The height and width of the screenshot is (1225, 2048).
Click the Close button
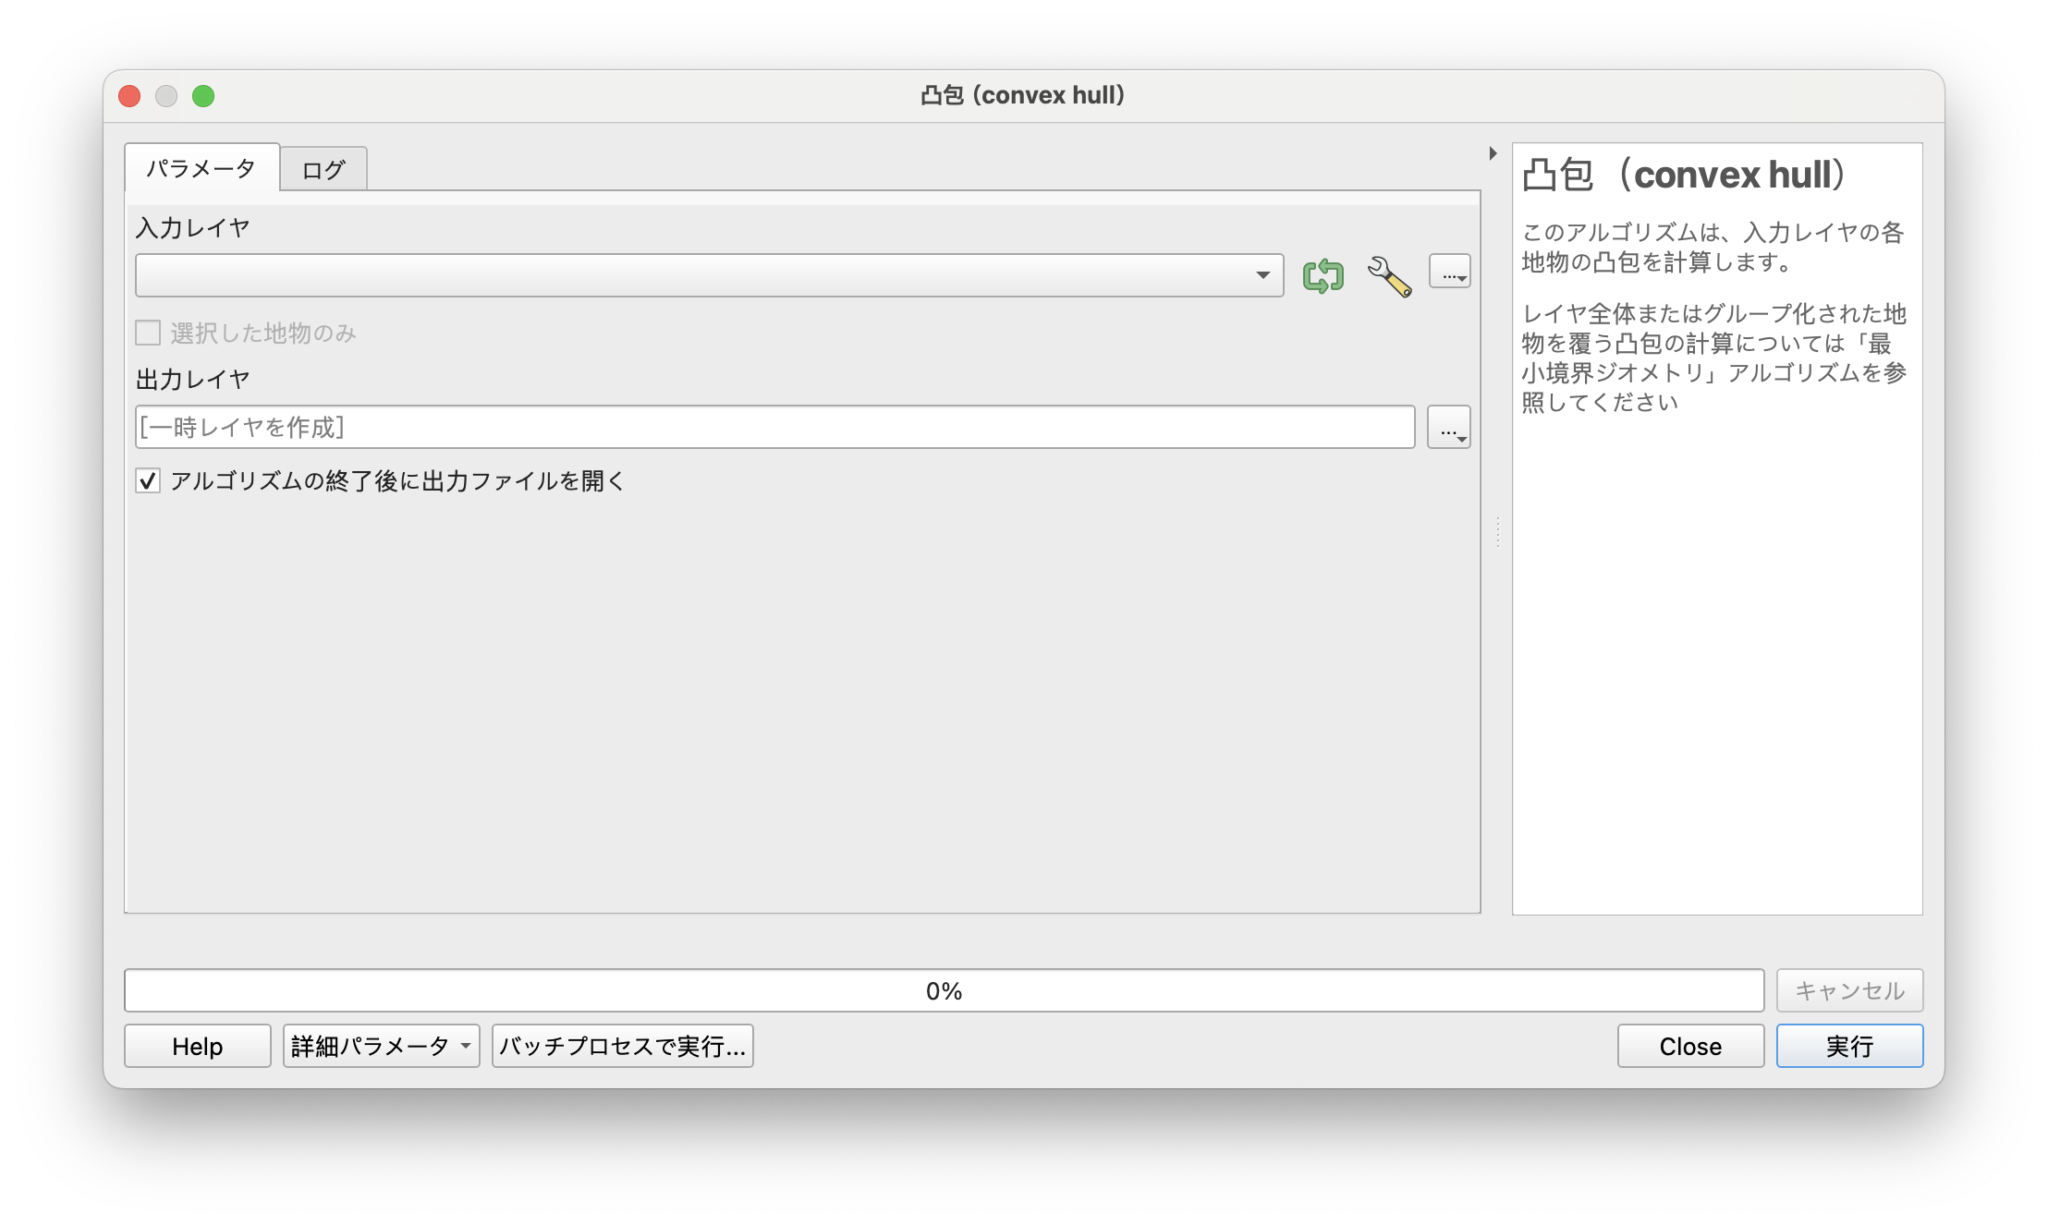click(x=1689, y=1045)
